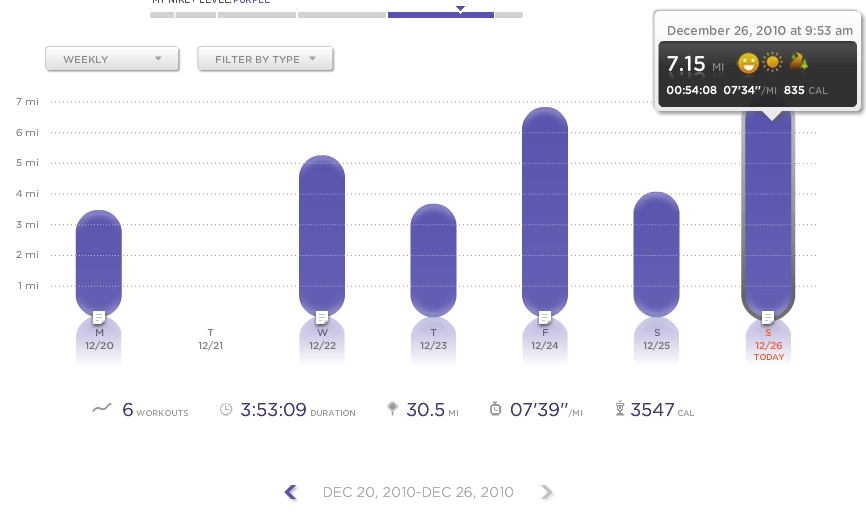Select the Saturday 12/25 run bar
The image size is (866, 517).
656,255
